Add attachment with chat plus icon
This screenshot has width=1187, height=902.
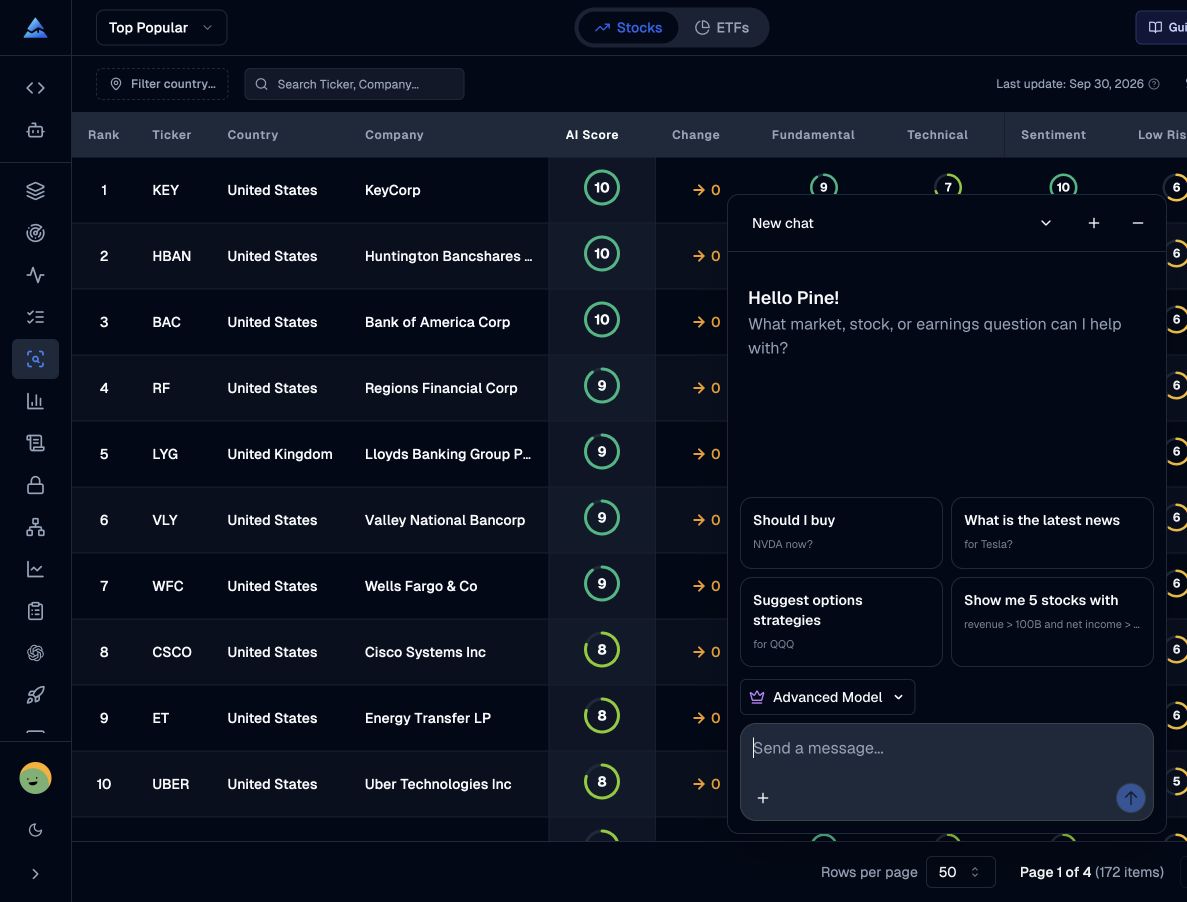click(x=763, y=798)
